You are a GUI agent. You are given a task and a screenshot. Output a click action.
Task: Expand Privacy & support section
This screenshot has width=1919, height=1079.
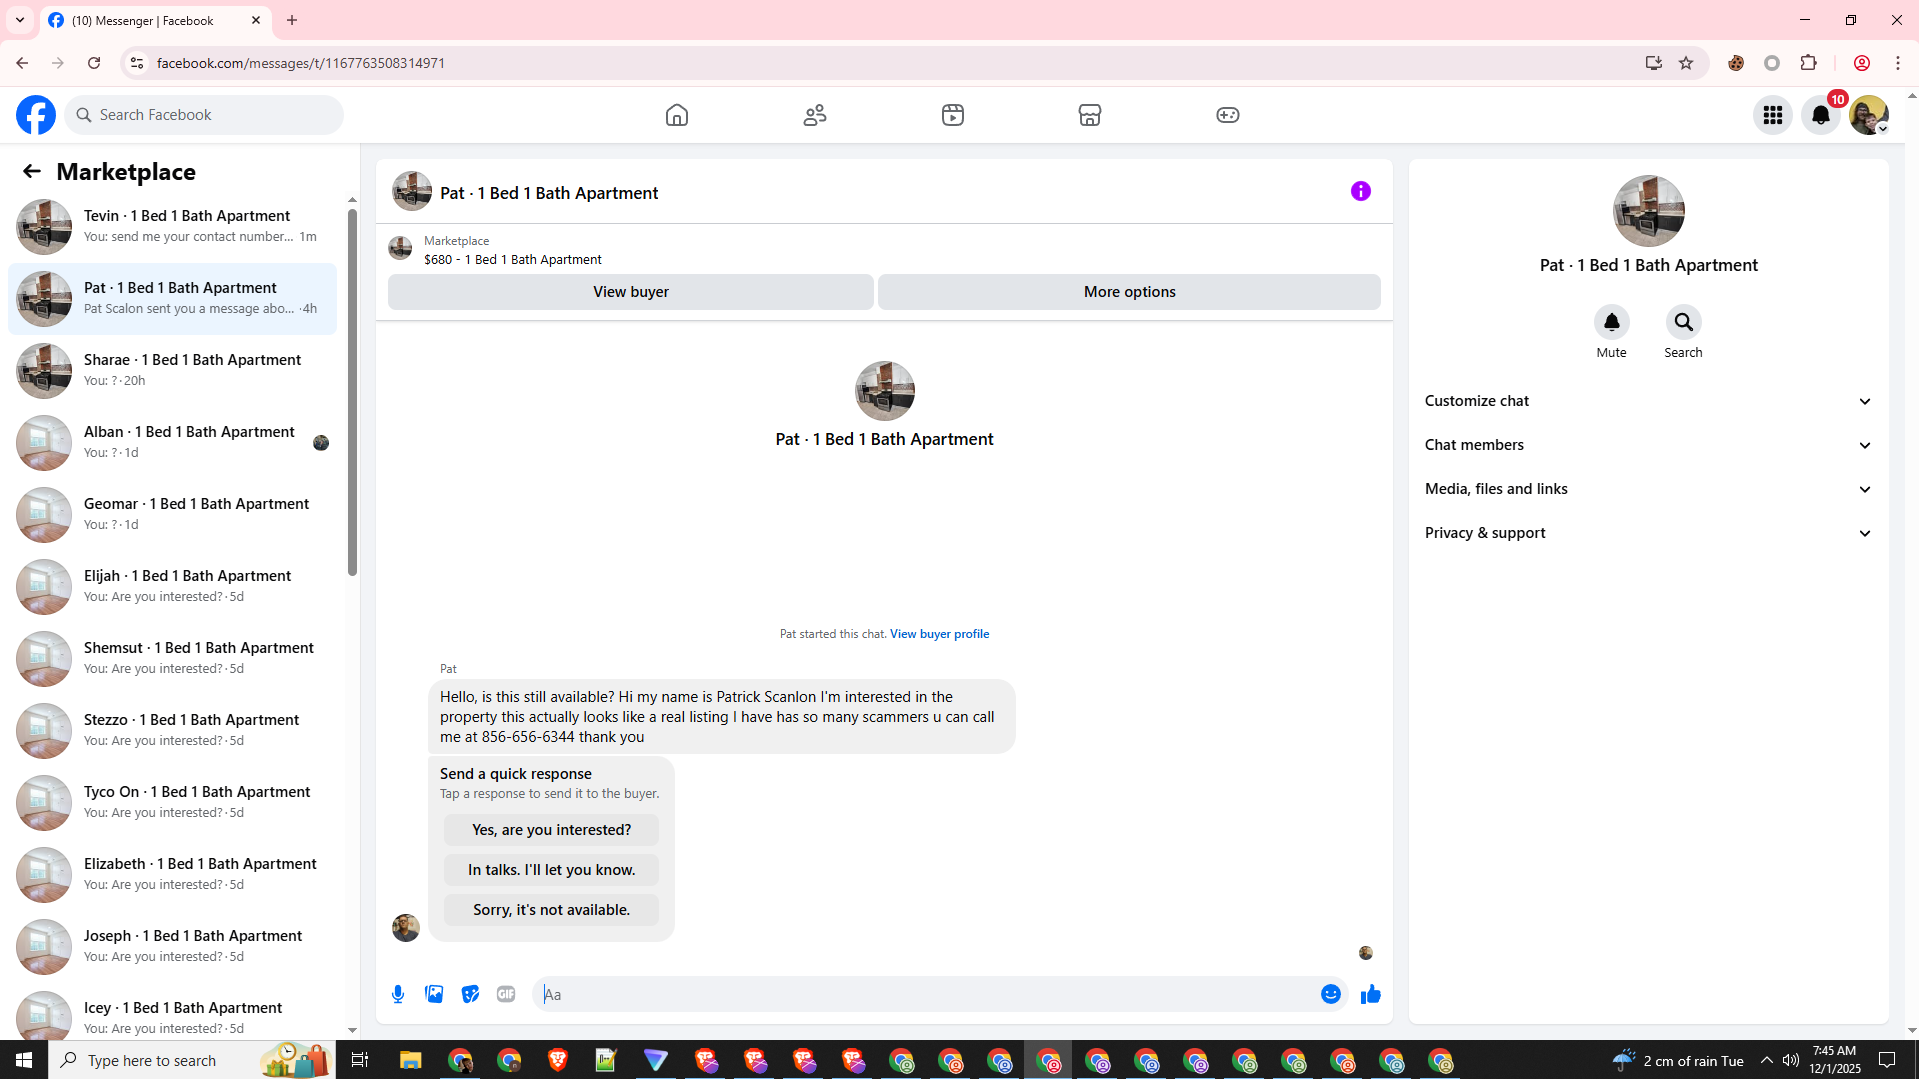[x=1649, y=533]
